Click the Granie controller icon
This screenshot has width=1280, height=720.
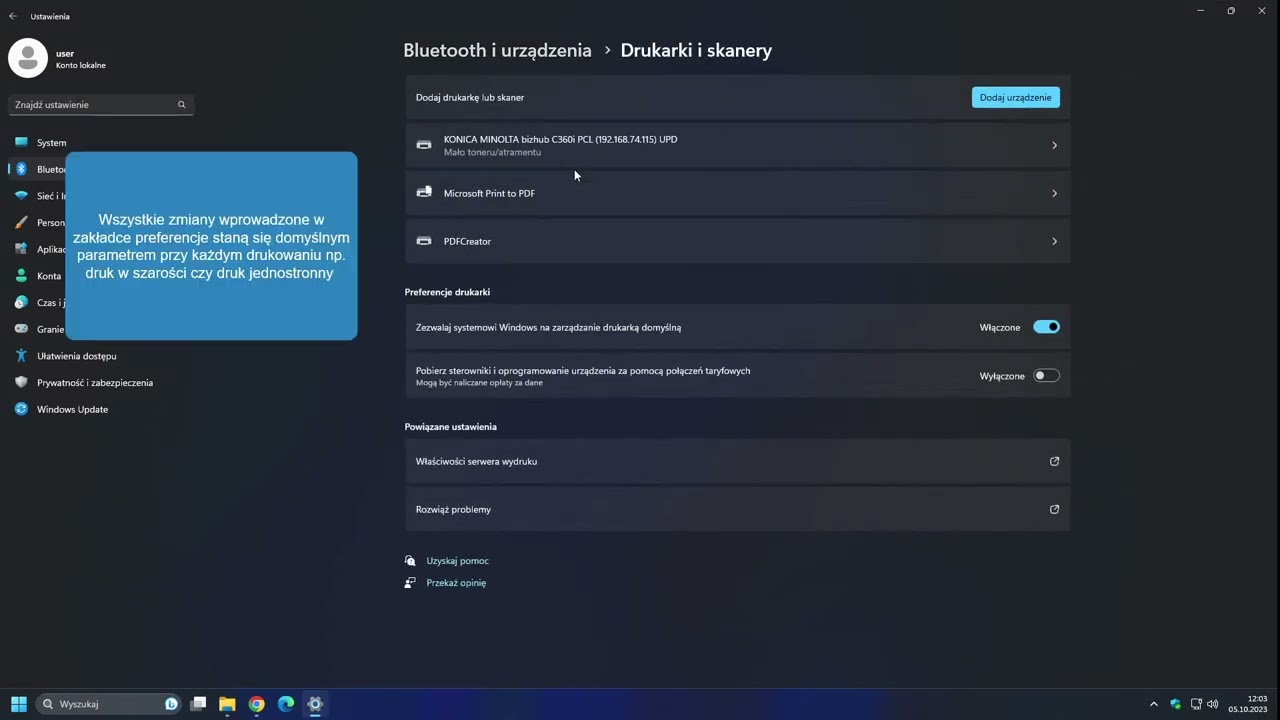pyautogui.click(x=21, y=329)
